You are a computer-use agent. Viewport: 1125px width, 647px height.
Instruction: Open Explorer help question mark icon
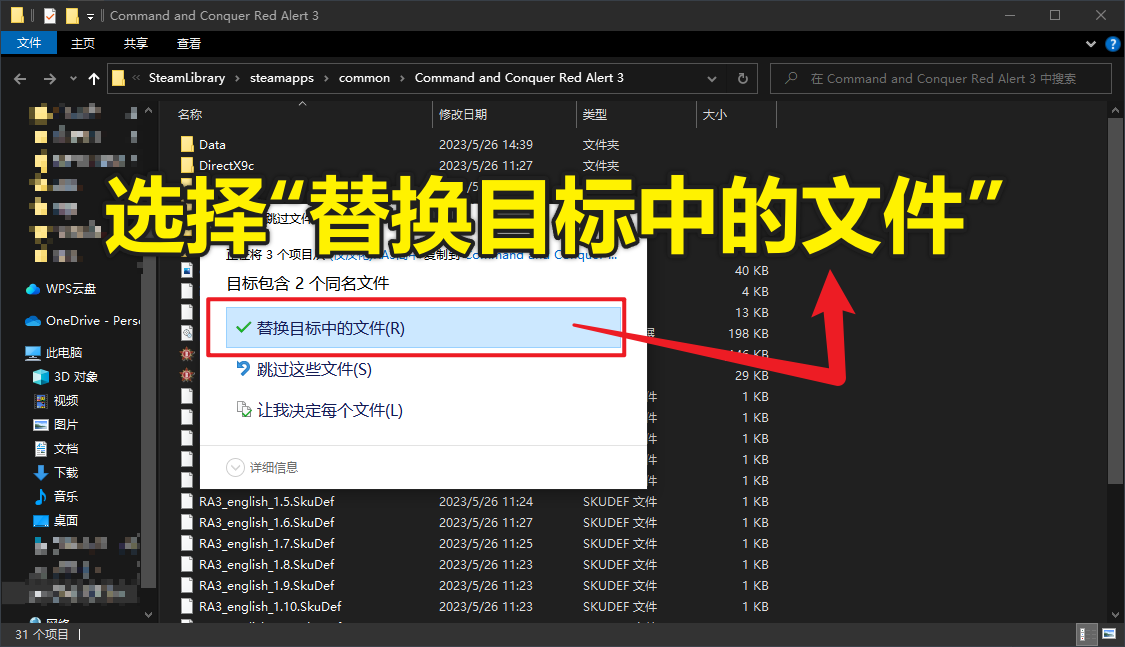click(1113, 44)
